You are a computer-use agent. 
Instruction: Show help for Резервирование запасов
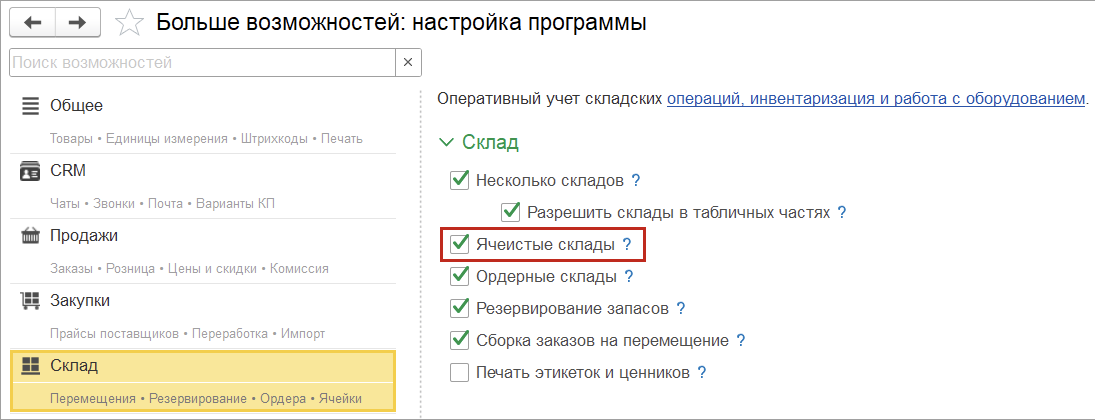pos(681,309)
